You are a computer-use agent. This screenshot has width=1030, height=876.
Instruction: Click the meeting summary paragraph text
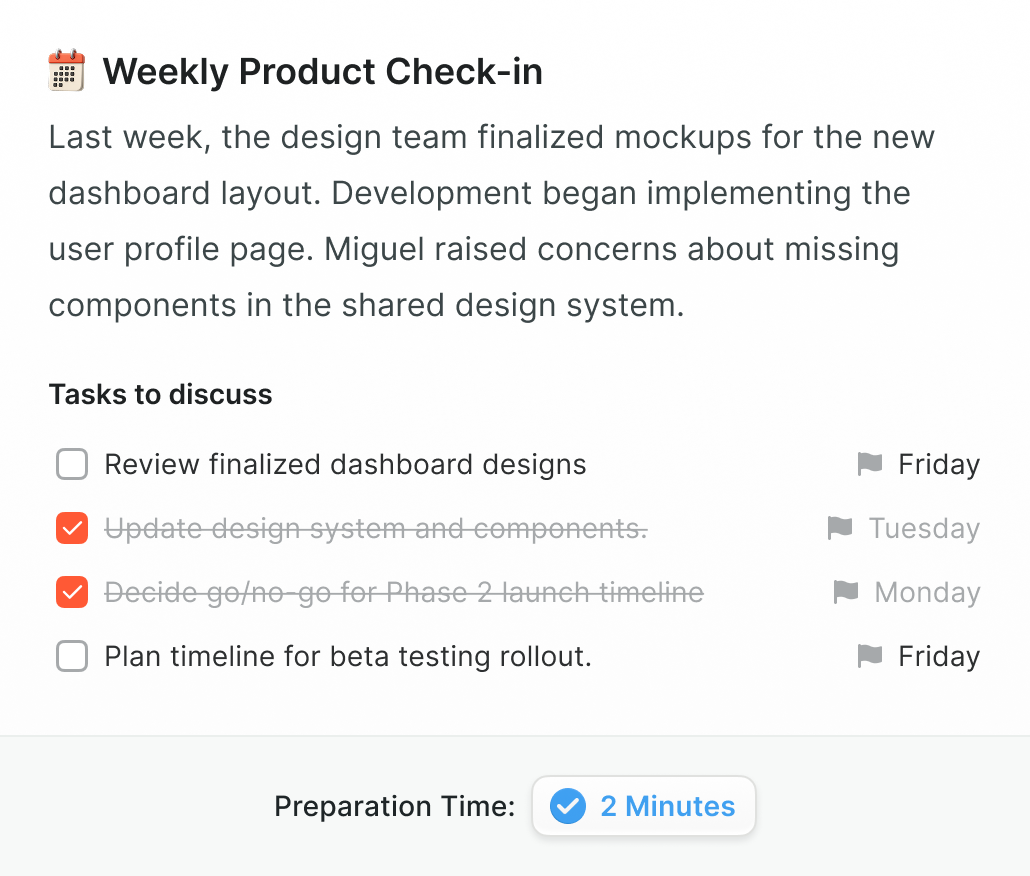tap(491, 221)
